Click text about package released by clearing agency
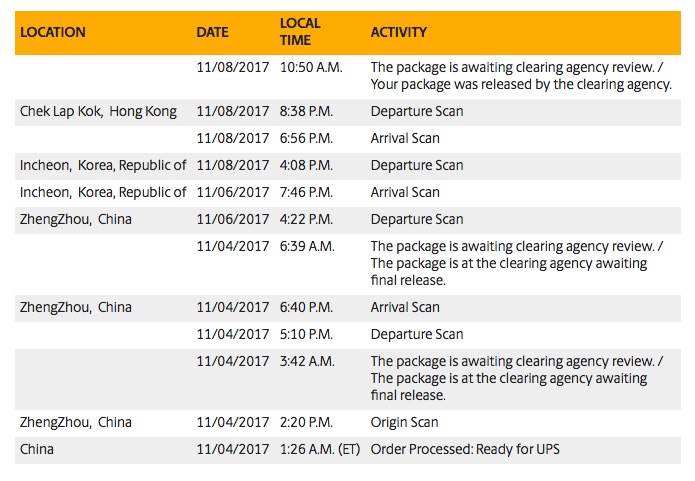 tap(521, 84)
